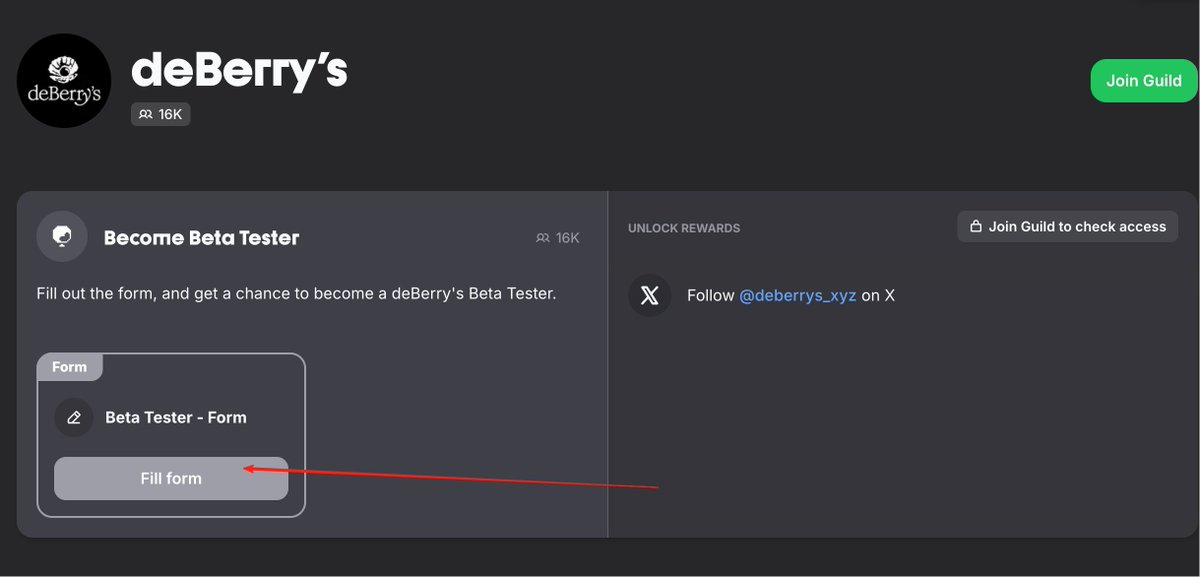1200x577 pixels.
Task: Click the 16K count in the role card
Action: (567, 238)
